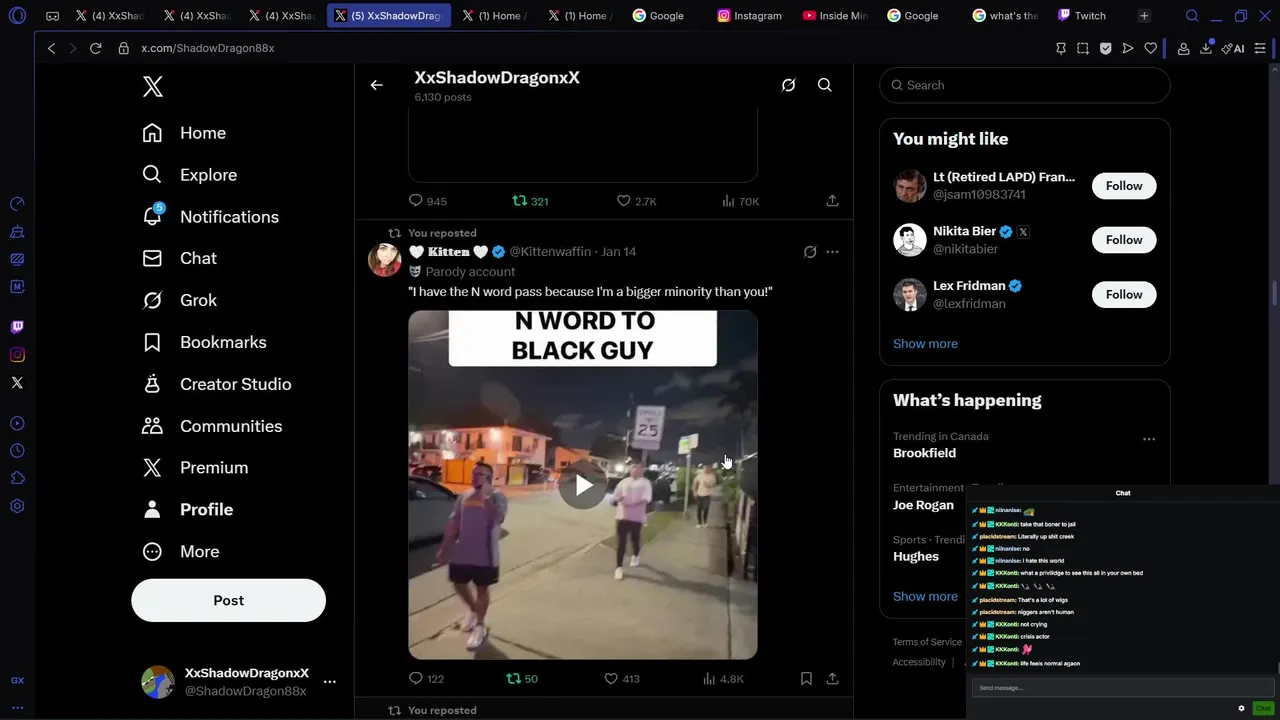
Task: Open chat settings gear in Chat overlay
Action: click(x=1241, y=708)
